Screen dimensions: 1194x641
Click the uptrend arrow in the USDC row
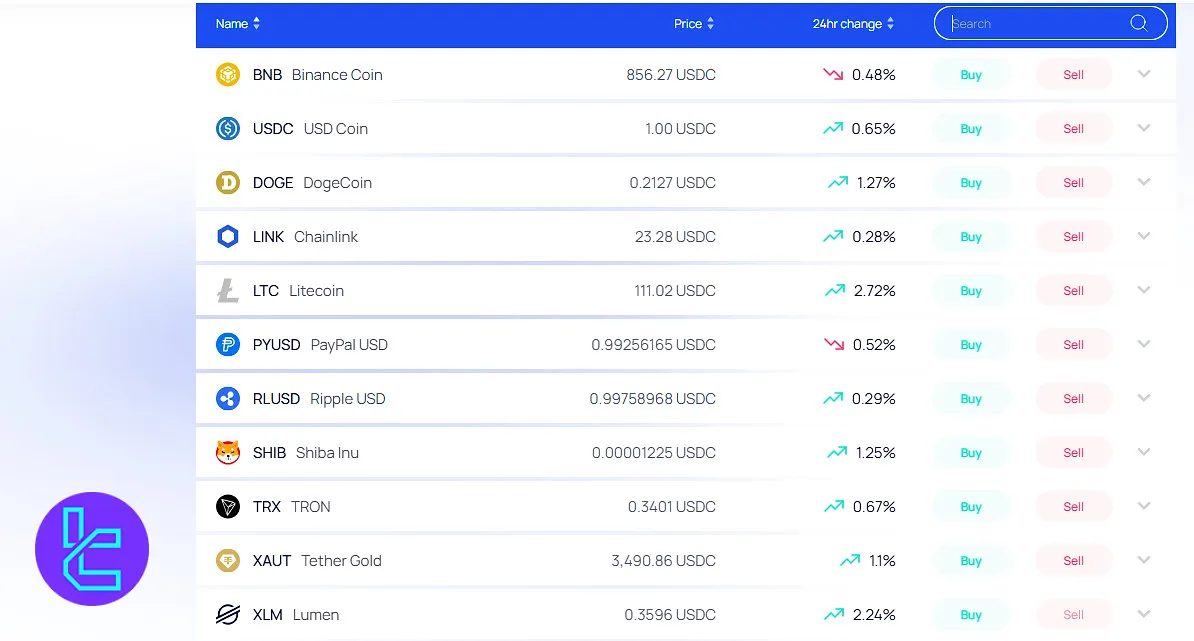(833, 128)
